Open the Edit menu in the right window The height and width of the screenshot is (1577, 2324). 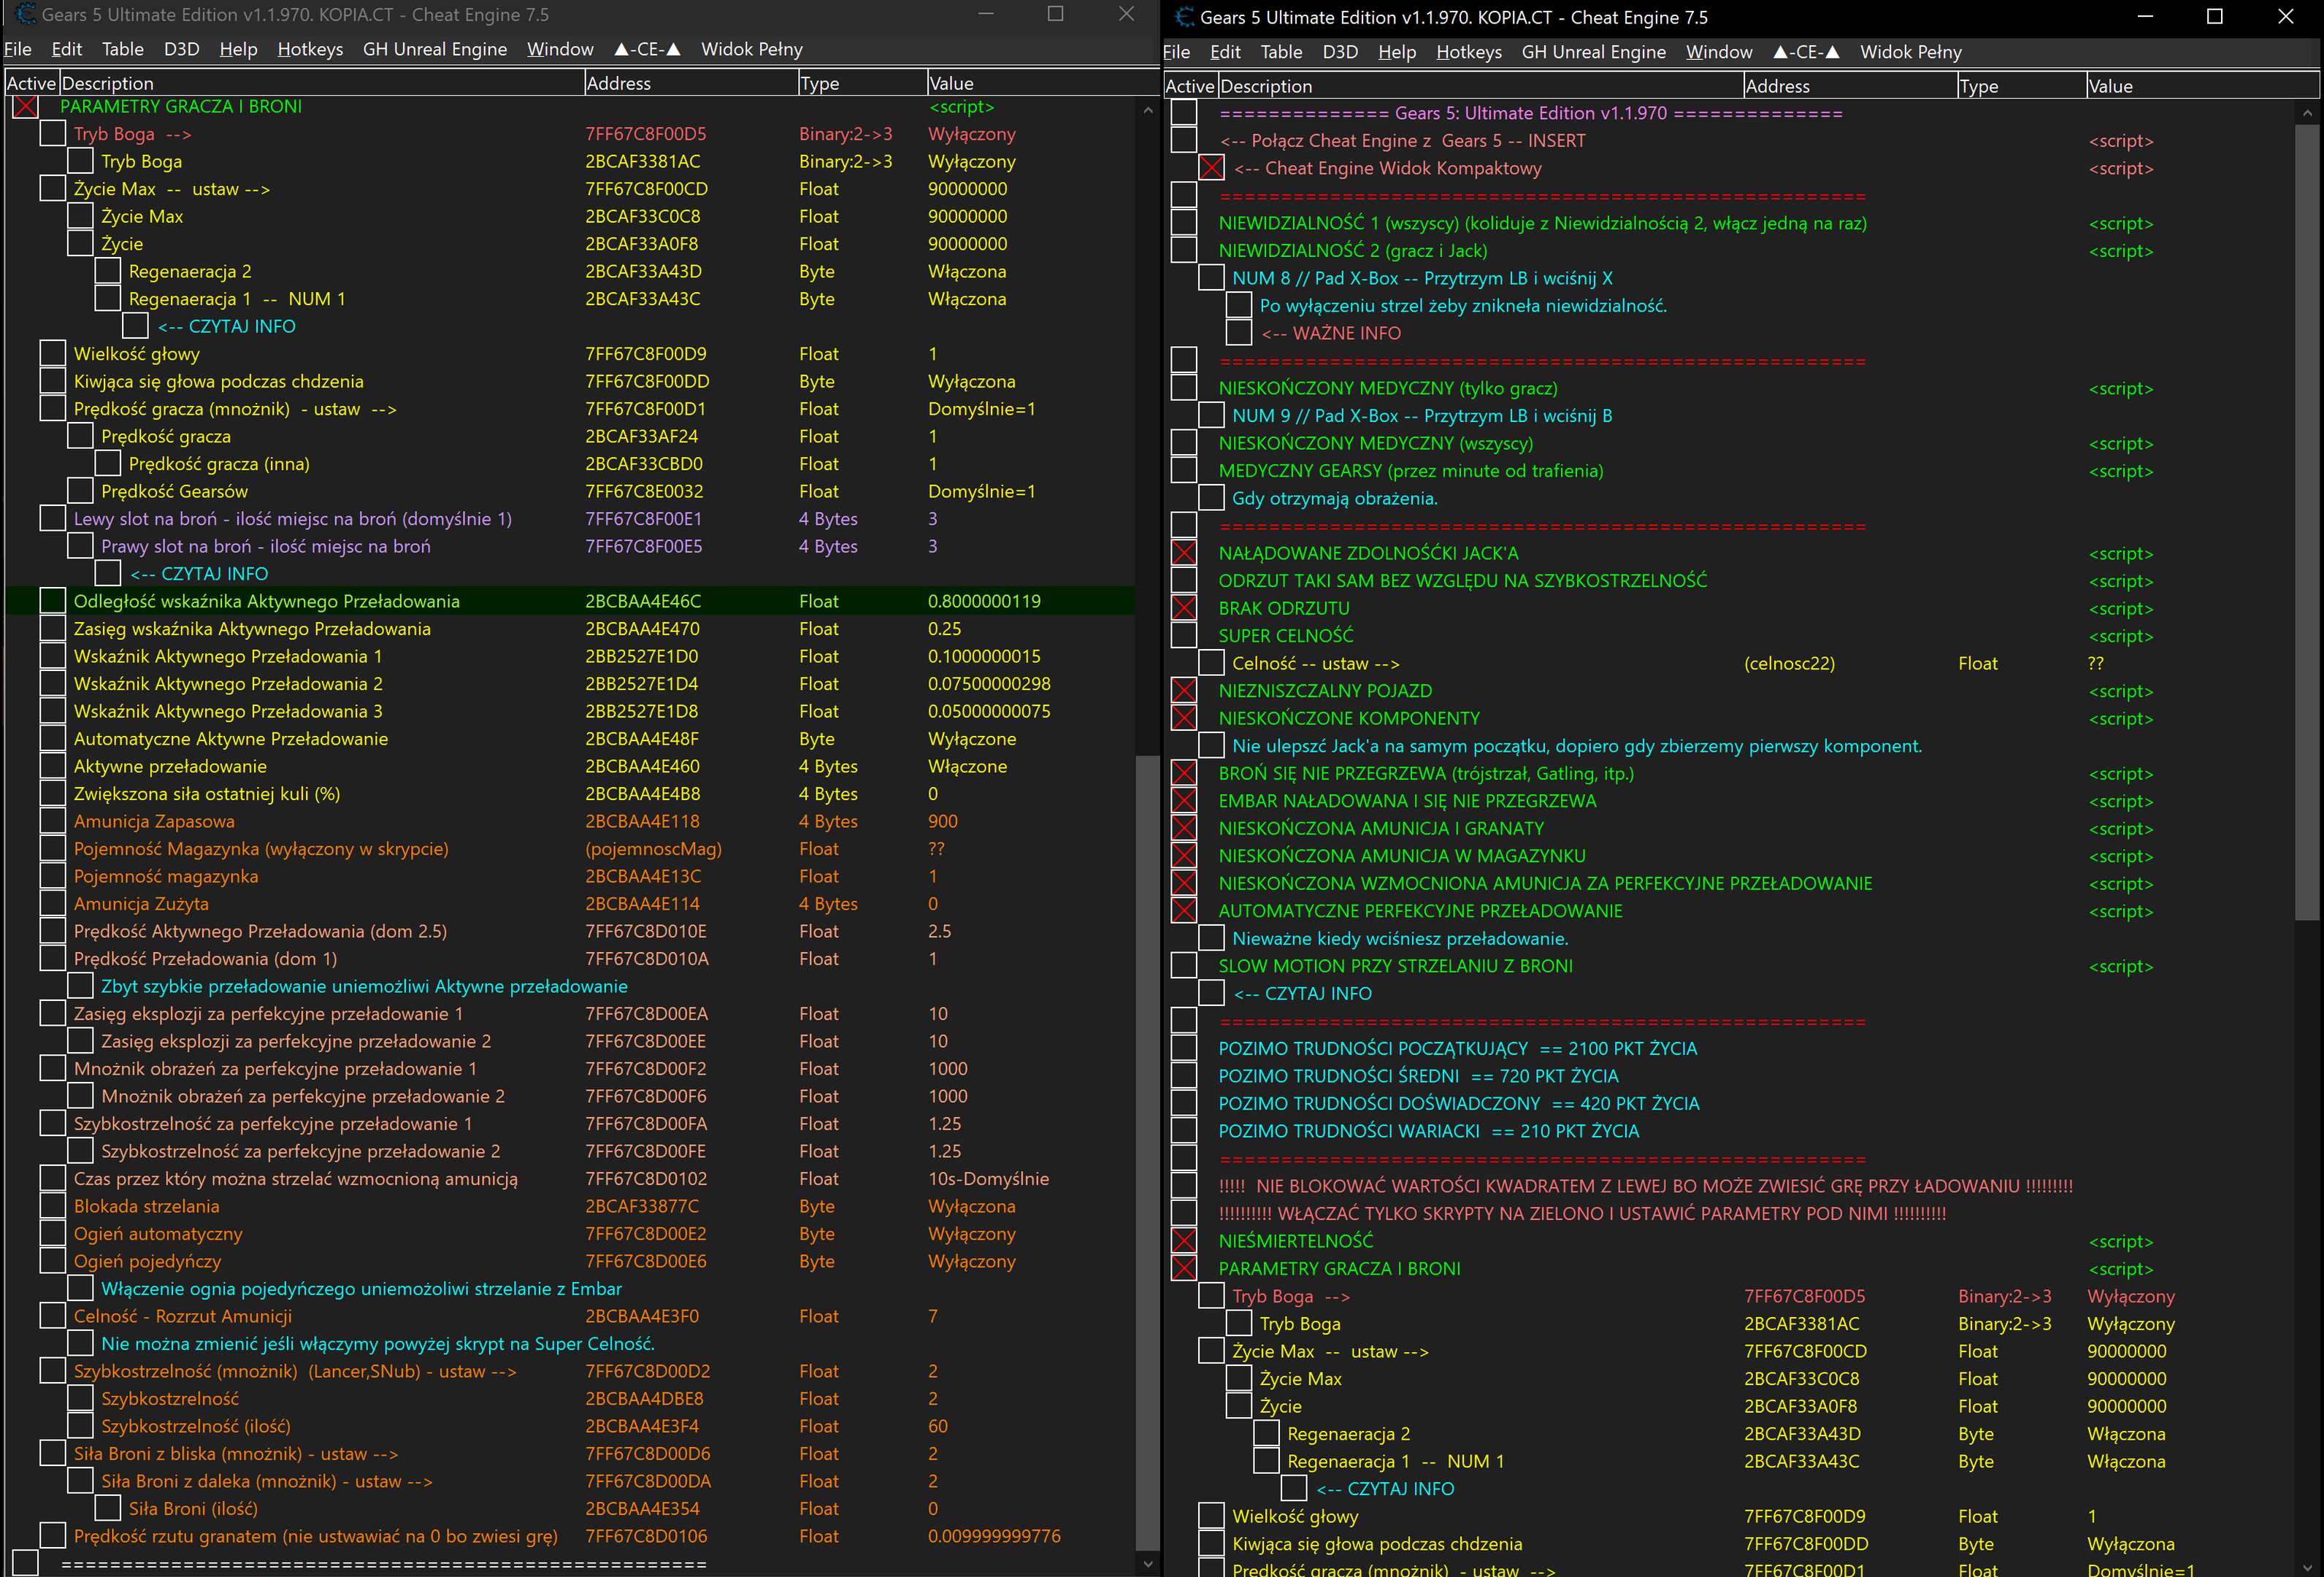[x=1225, y=52]
